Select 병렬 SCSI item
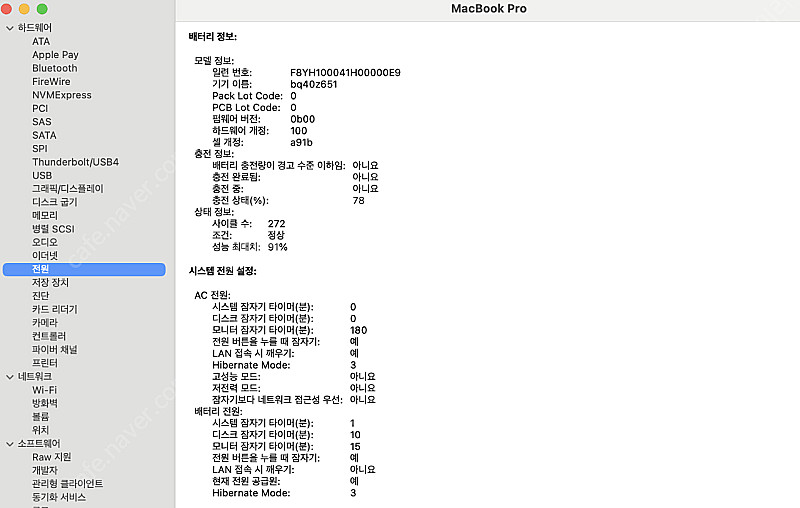 (x=53, y=229)
